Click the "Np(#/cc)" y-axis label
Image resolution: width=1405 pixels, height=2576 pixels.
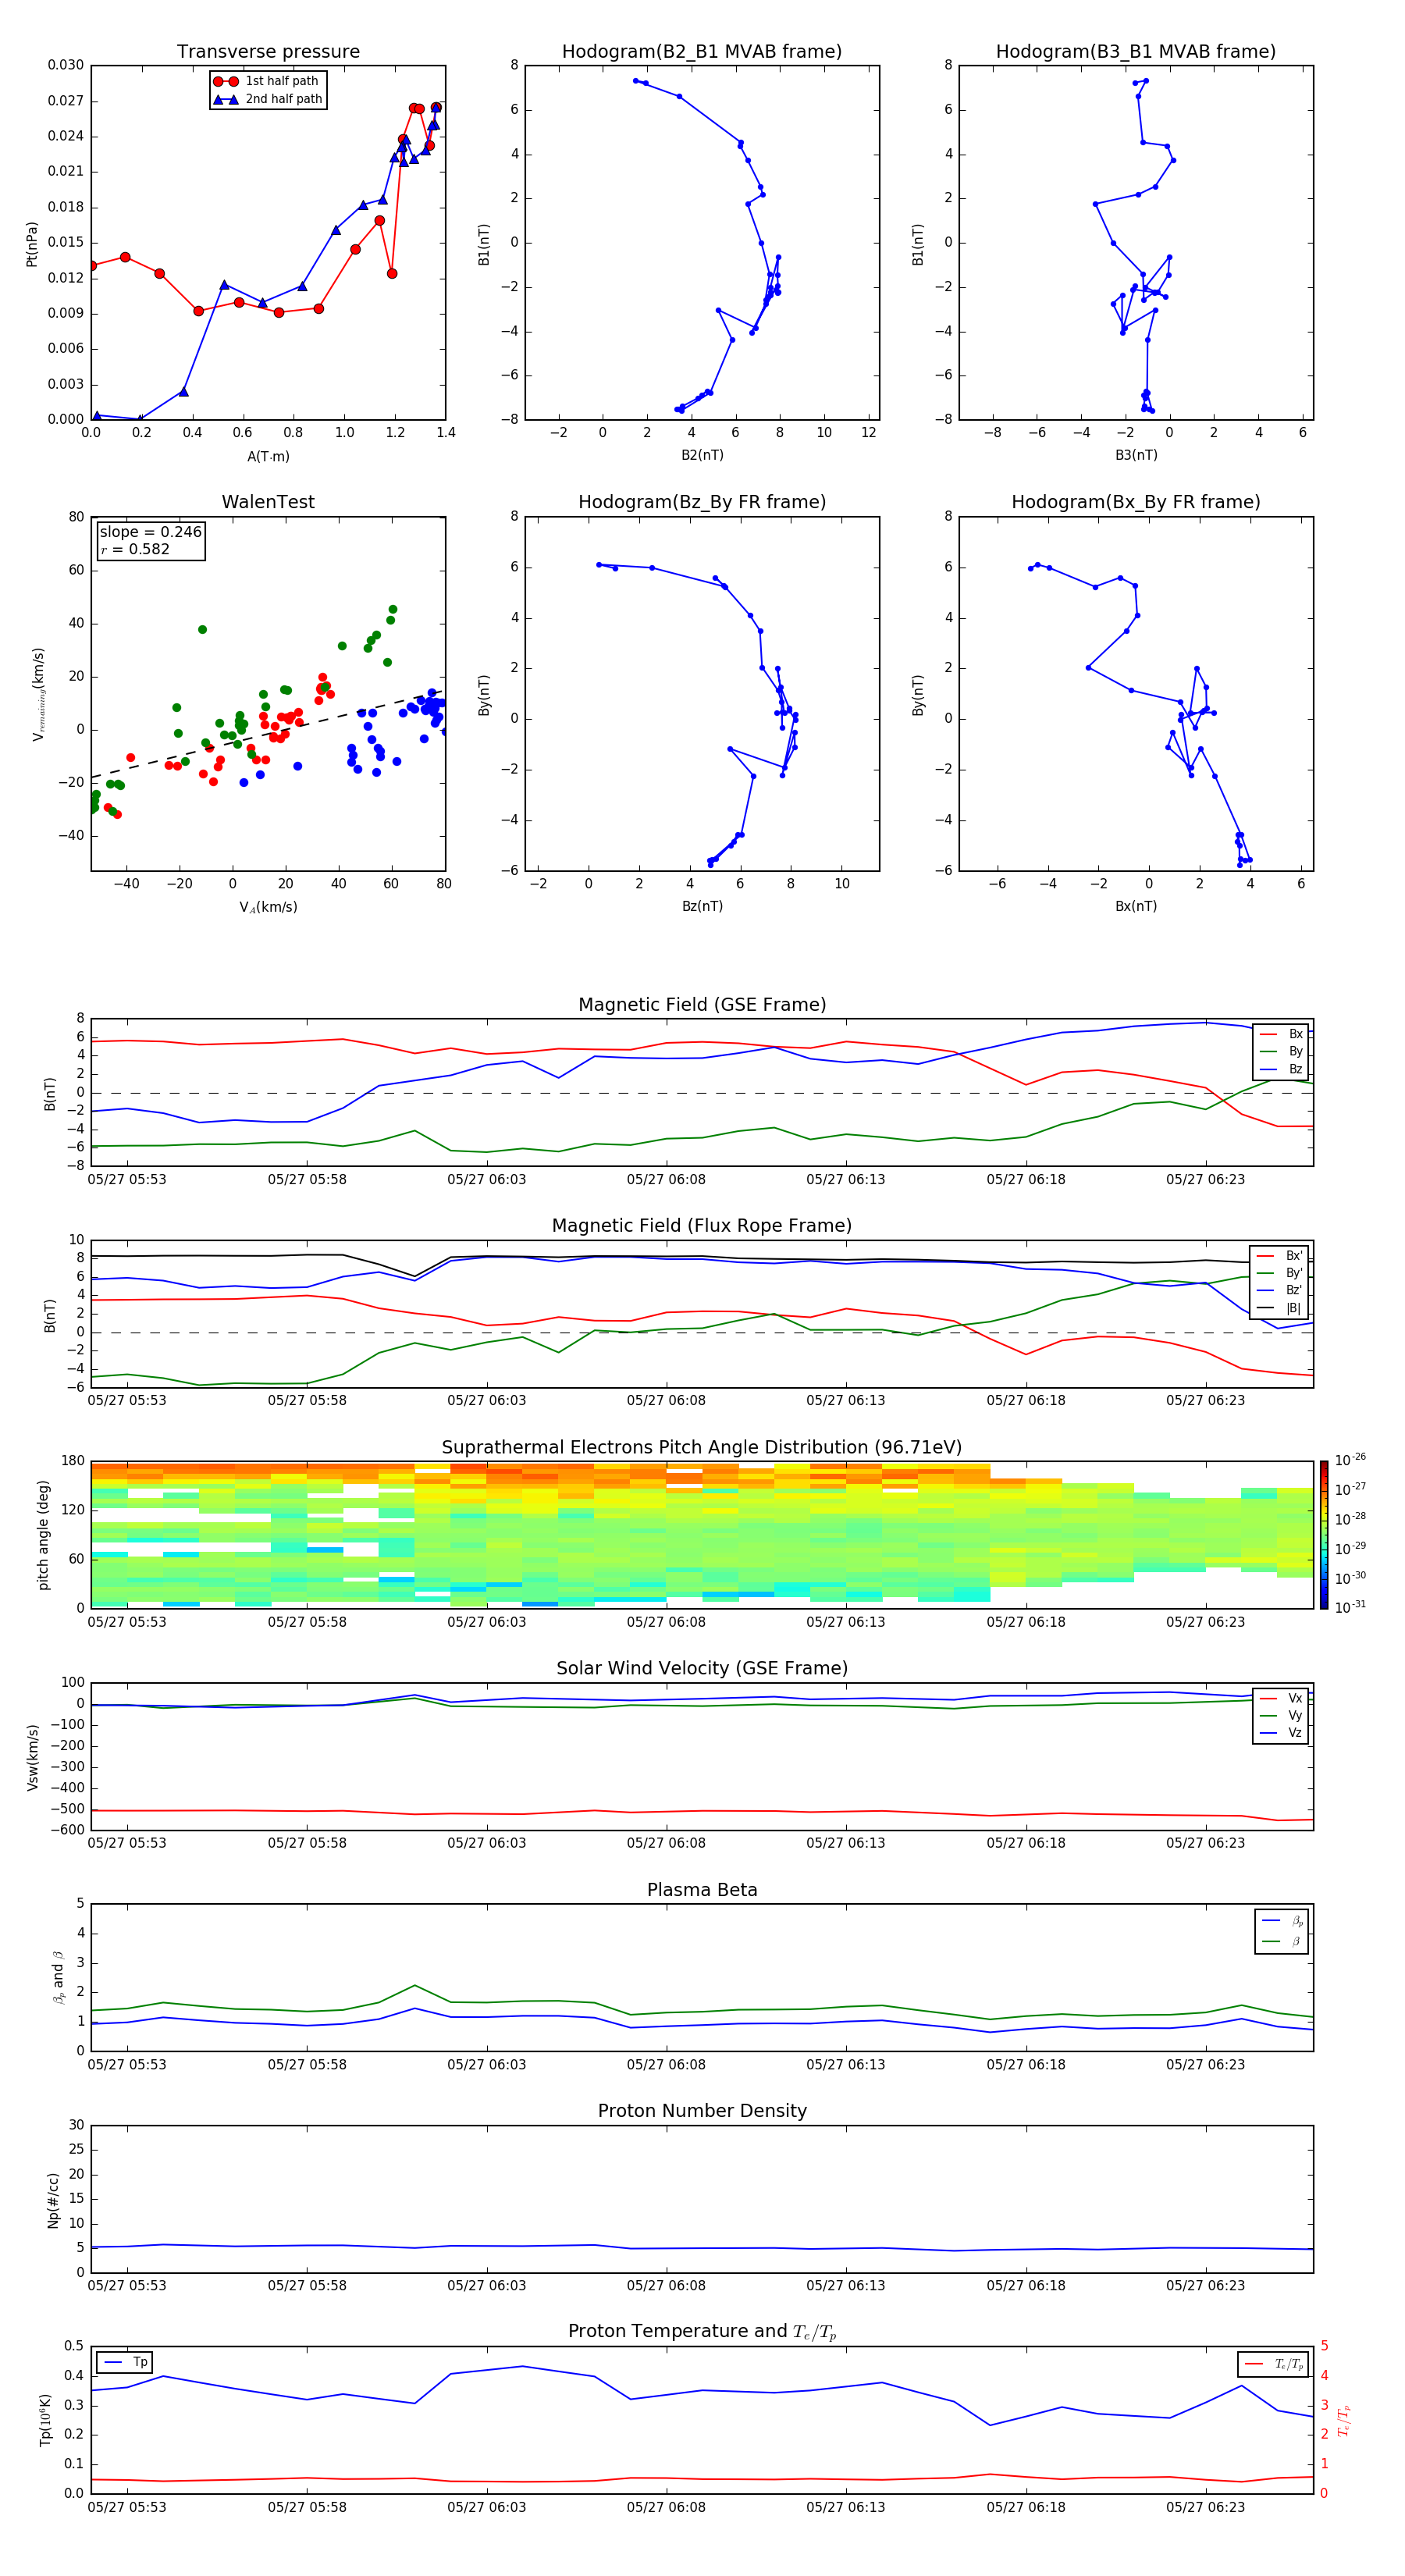(x=54, y=2200)
